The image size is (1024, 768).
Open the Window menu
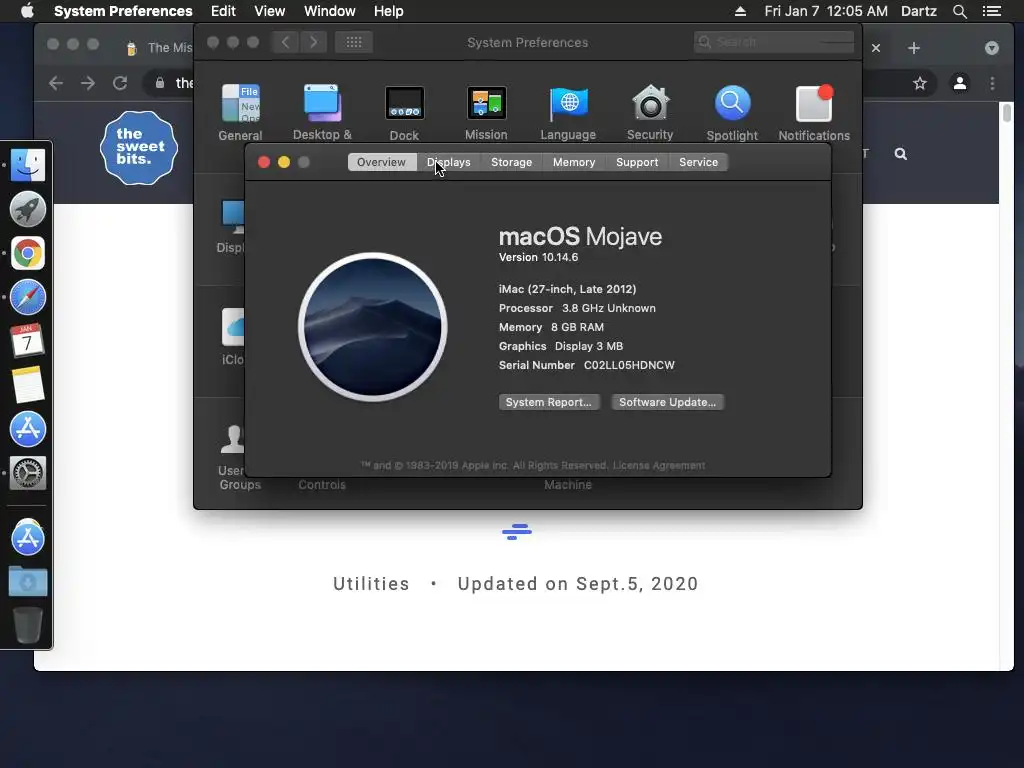(x=330, y=11)
